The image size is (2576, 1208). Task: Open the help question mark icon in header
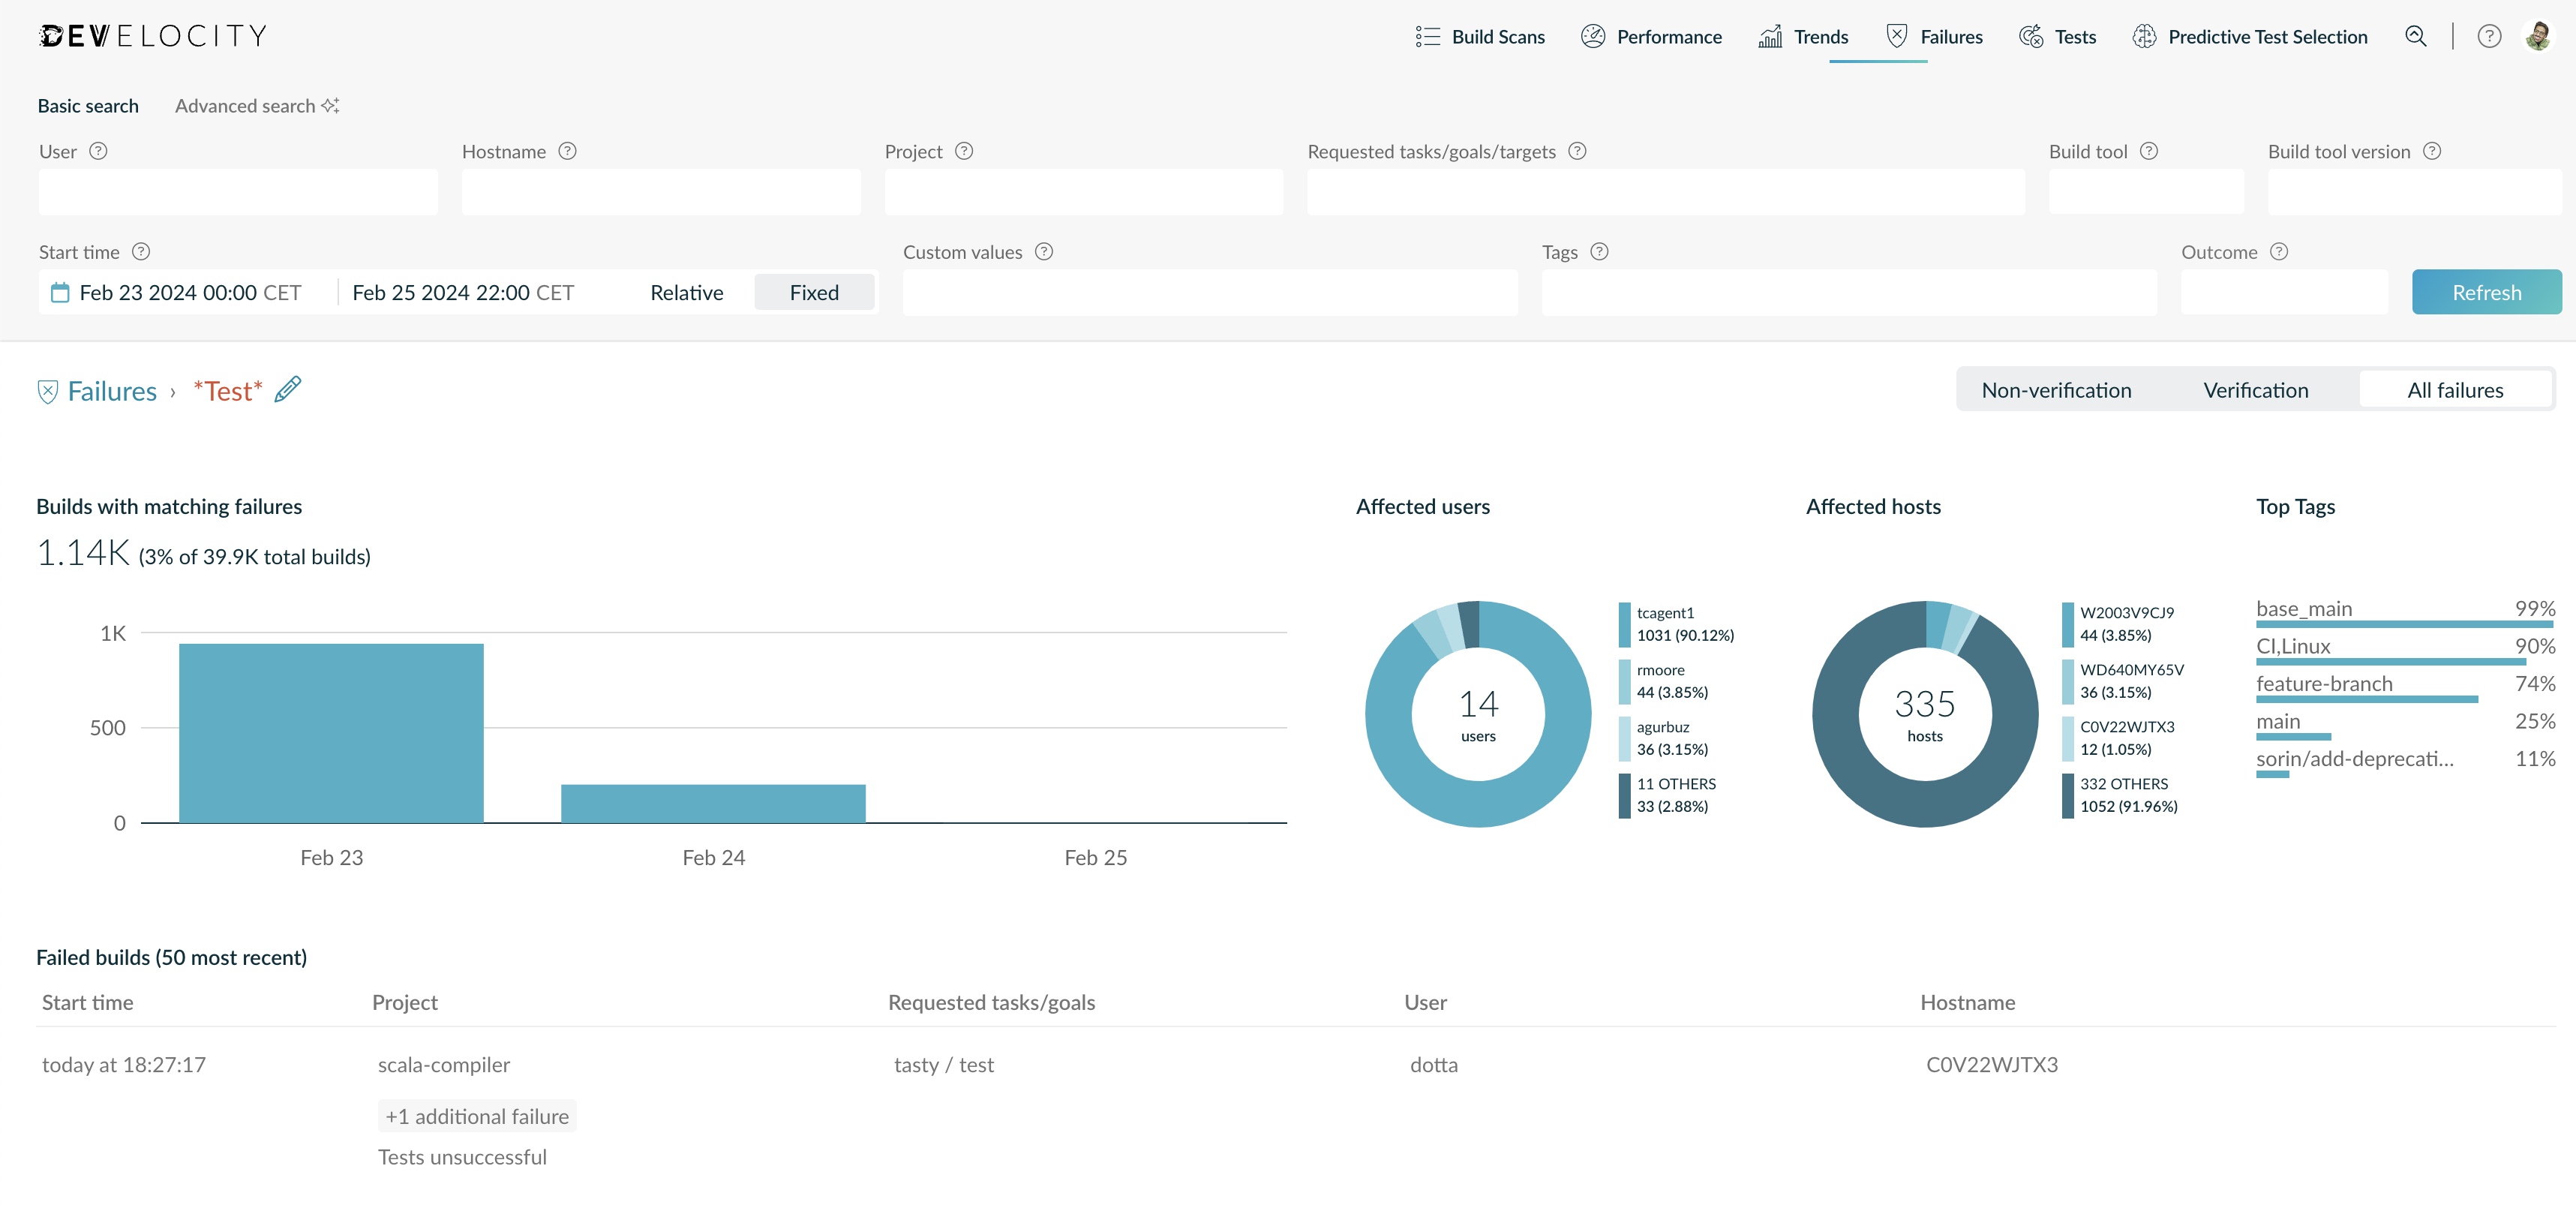coord(2489,37)
